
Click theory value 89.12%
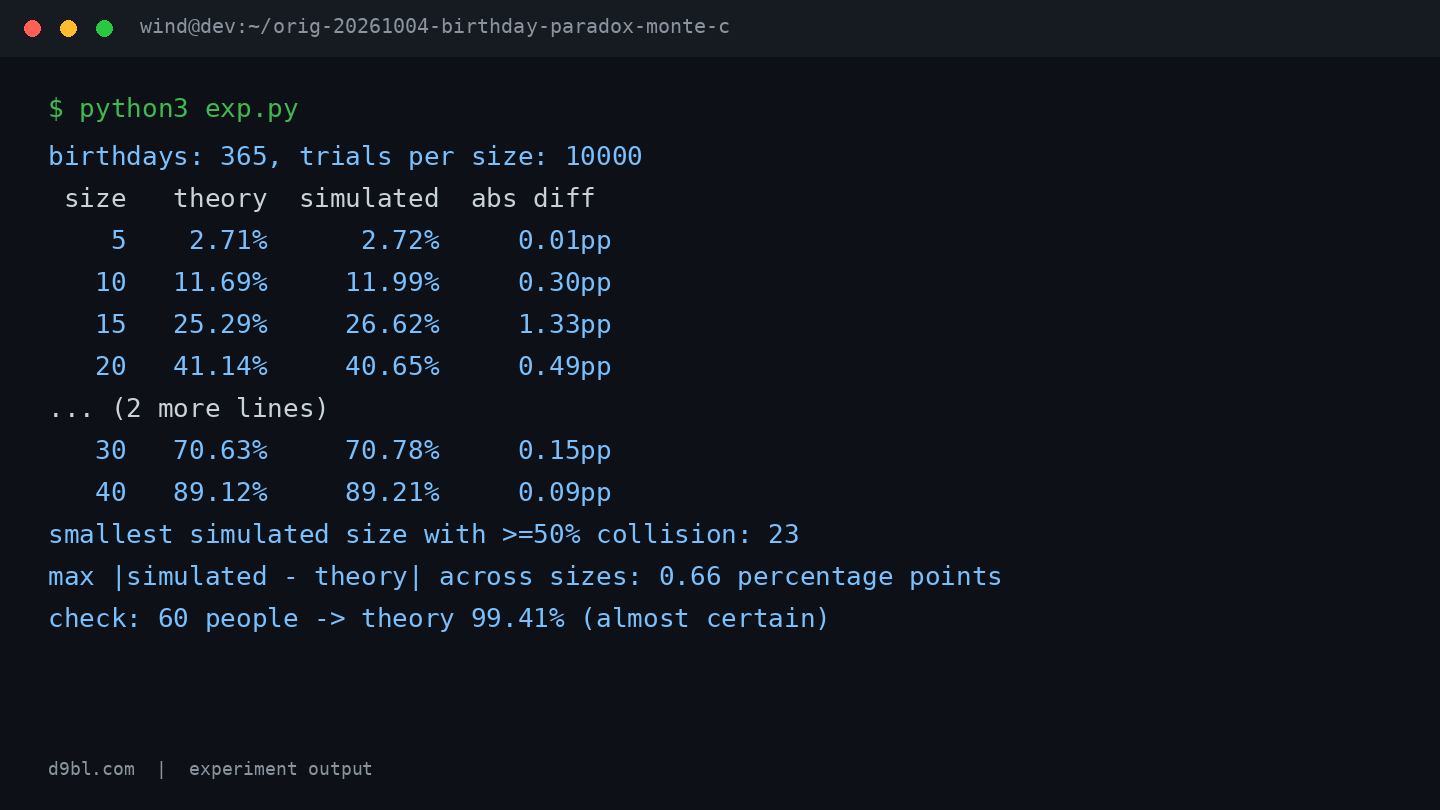pos(220,493)
